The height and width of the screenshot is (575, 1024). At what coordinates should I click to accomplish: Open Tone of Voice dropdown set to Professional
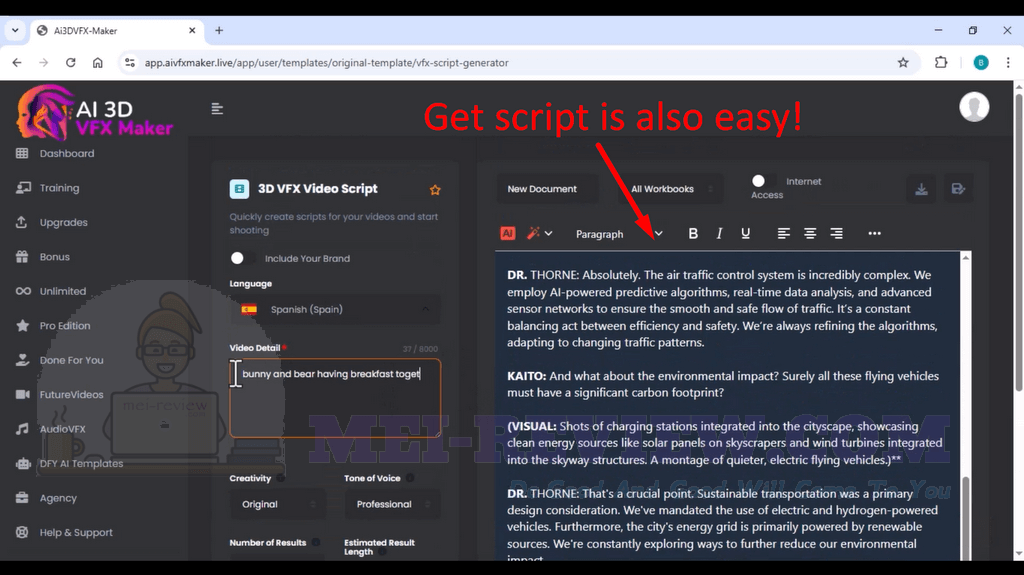(x=392, y=504)
